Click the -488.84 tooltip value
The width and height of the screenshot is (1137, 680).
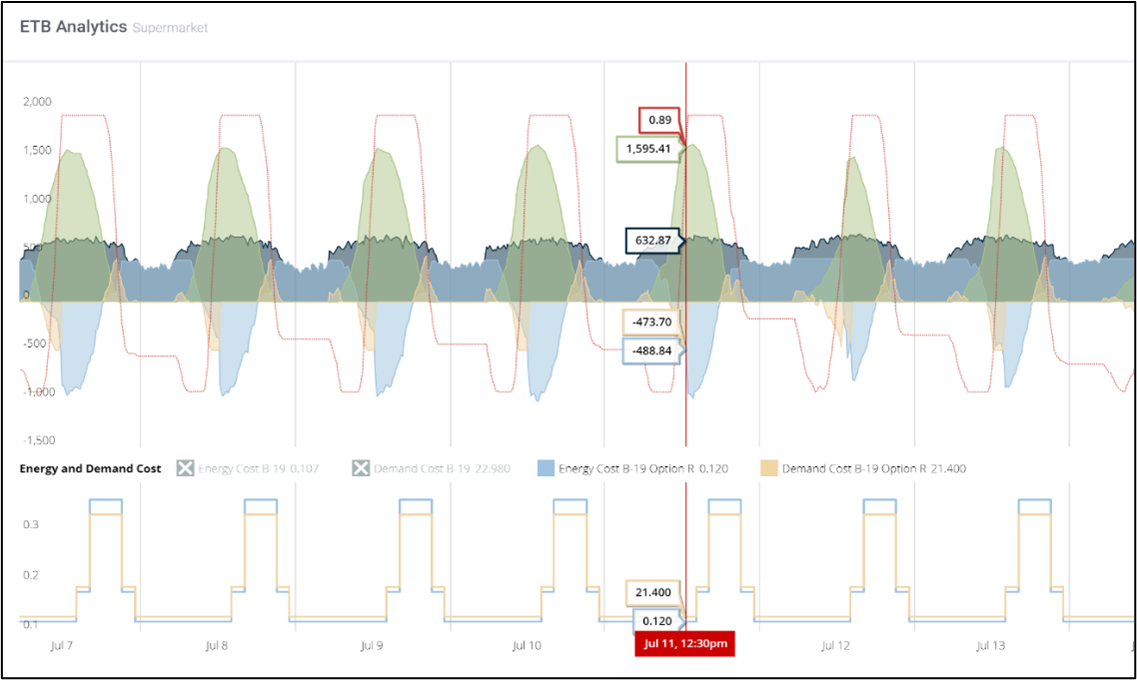(652, 351)
